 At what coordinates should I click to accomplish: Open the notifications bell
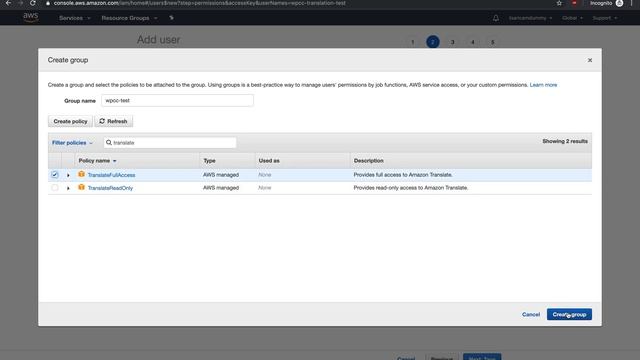point(496,18)
